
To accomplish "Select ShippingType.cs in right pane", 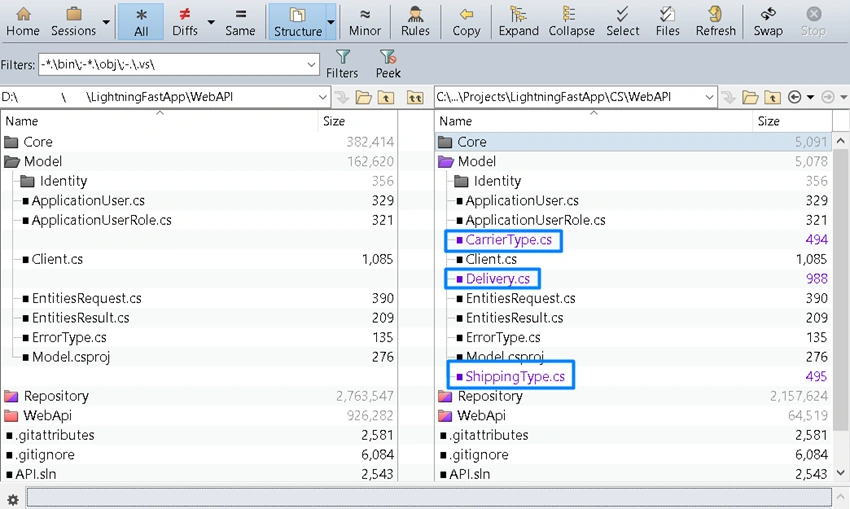I will [x=633, y=376].
